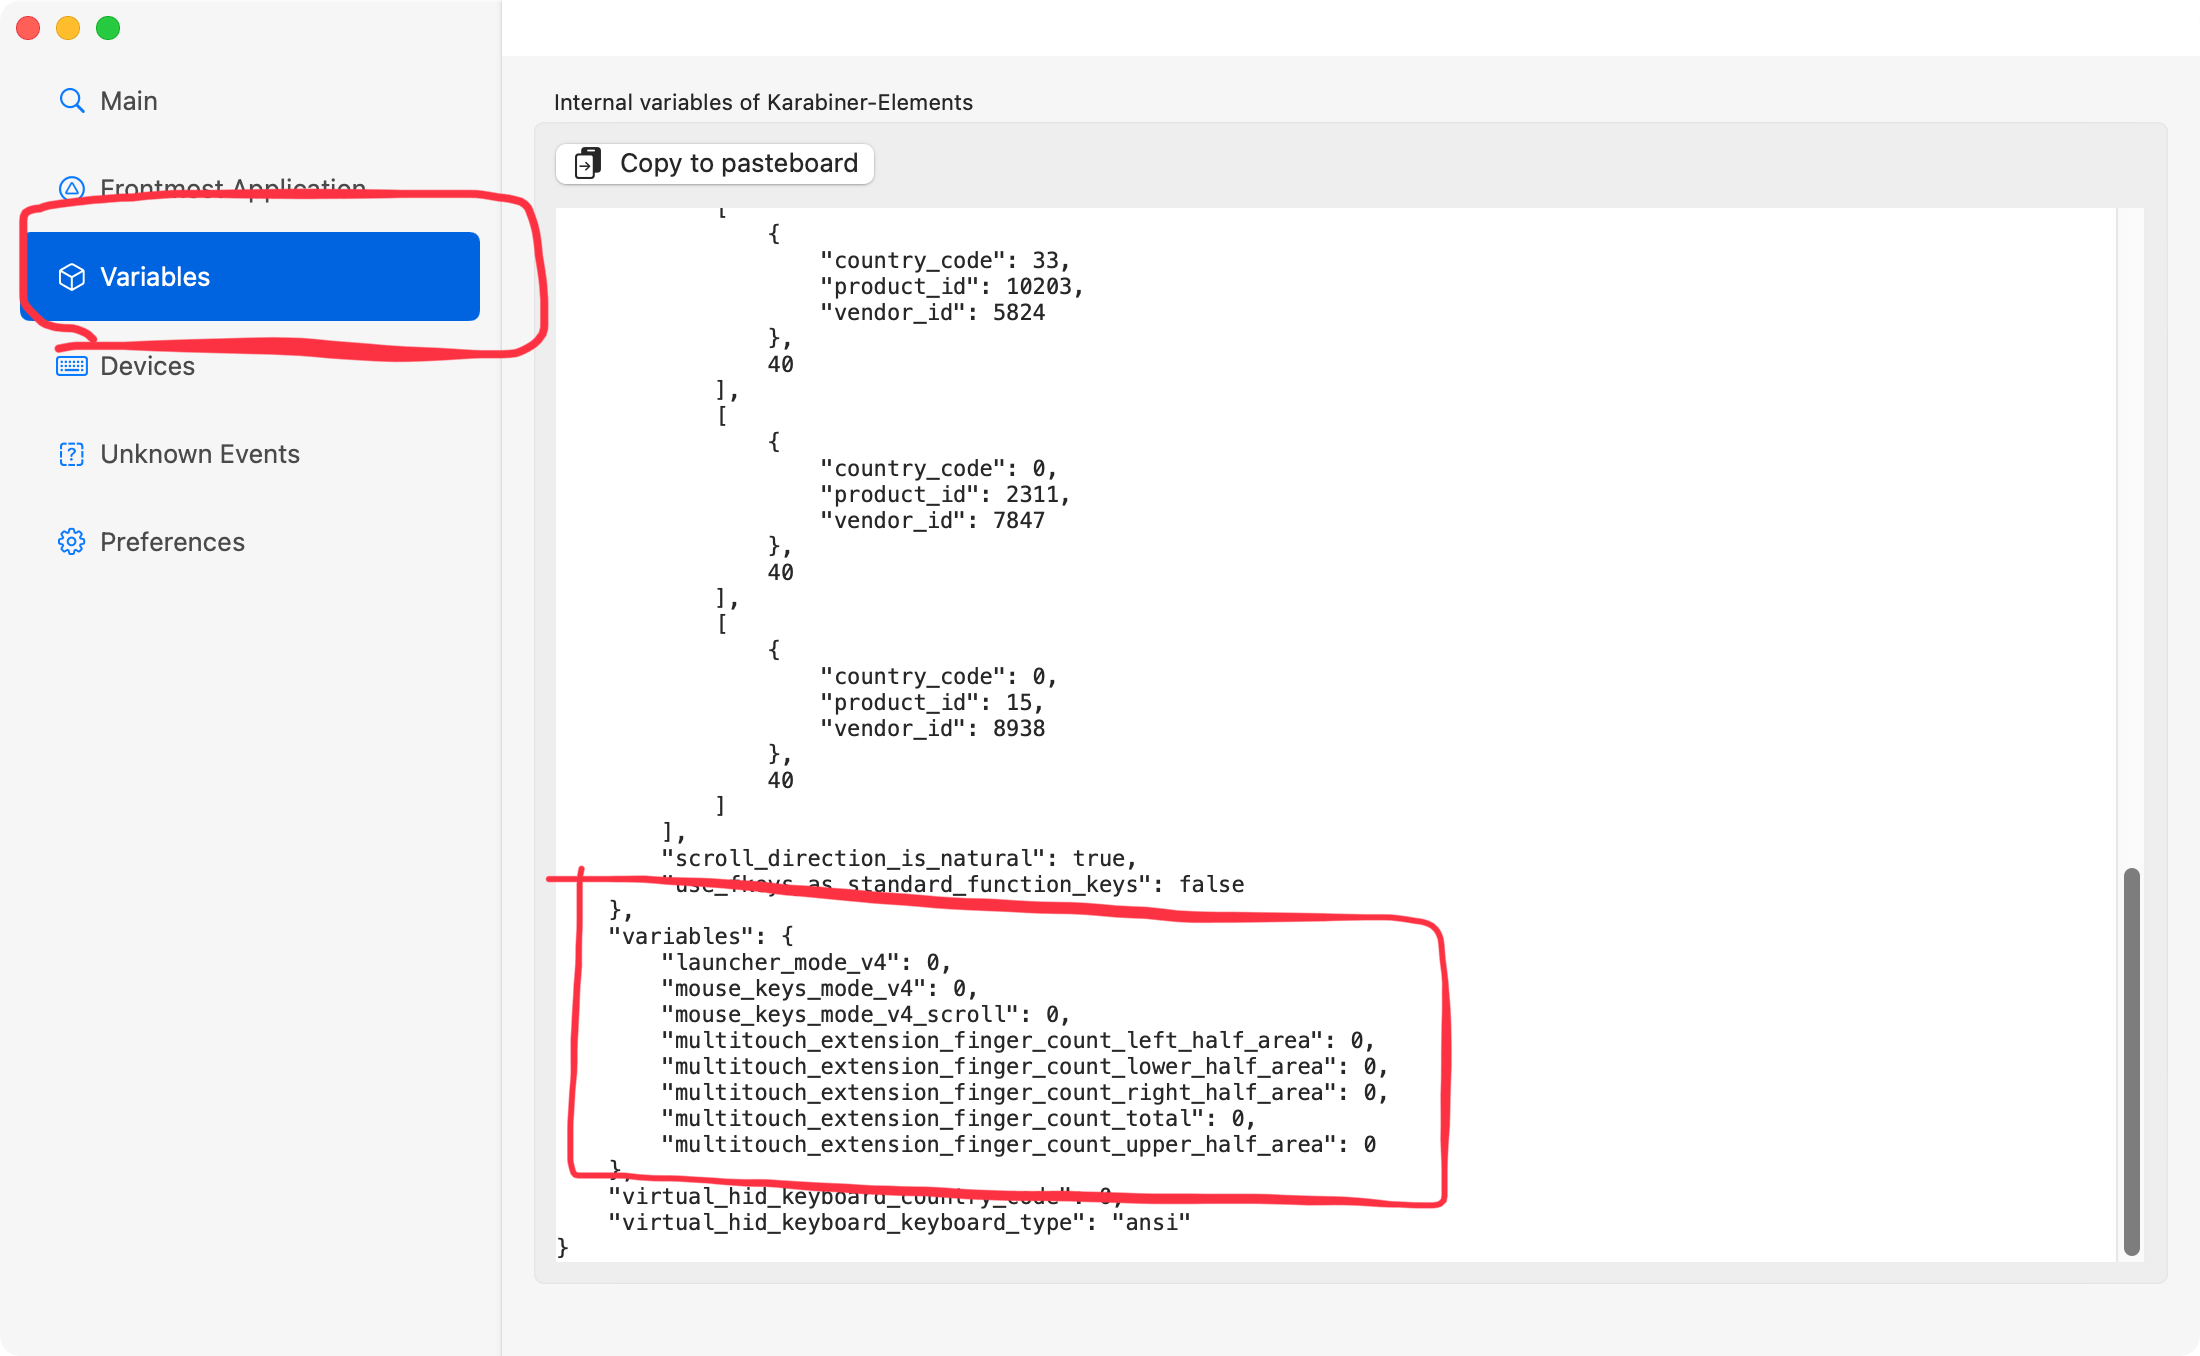The width and height of the screenshot is (2200, 1356).
Task: Open the Main section
Action: [x=250, y=101]
